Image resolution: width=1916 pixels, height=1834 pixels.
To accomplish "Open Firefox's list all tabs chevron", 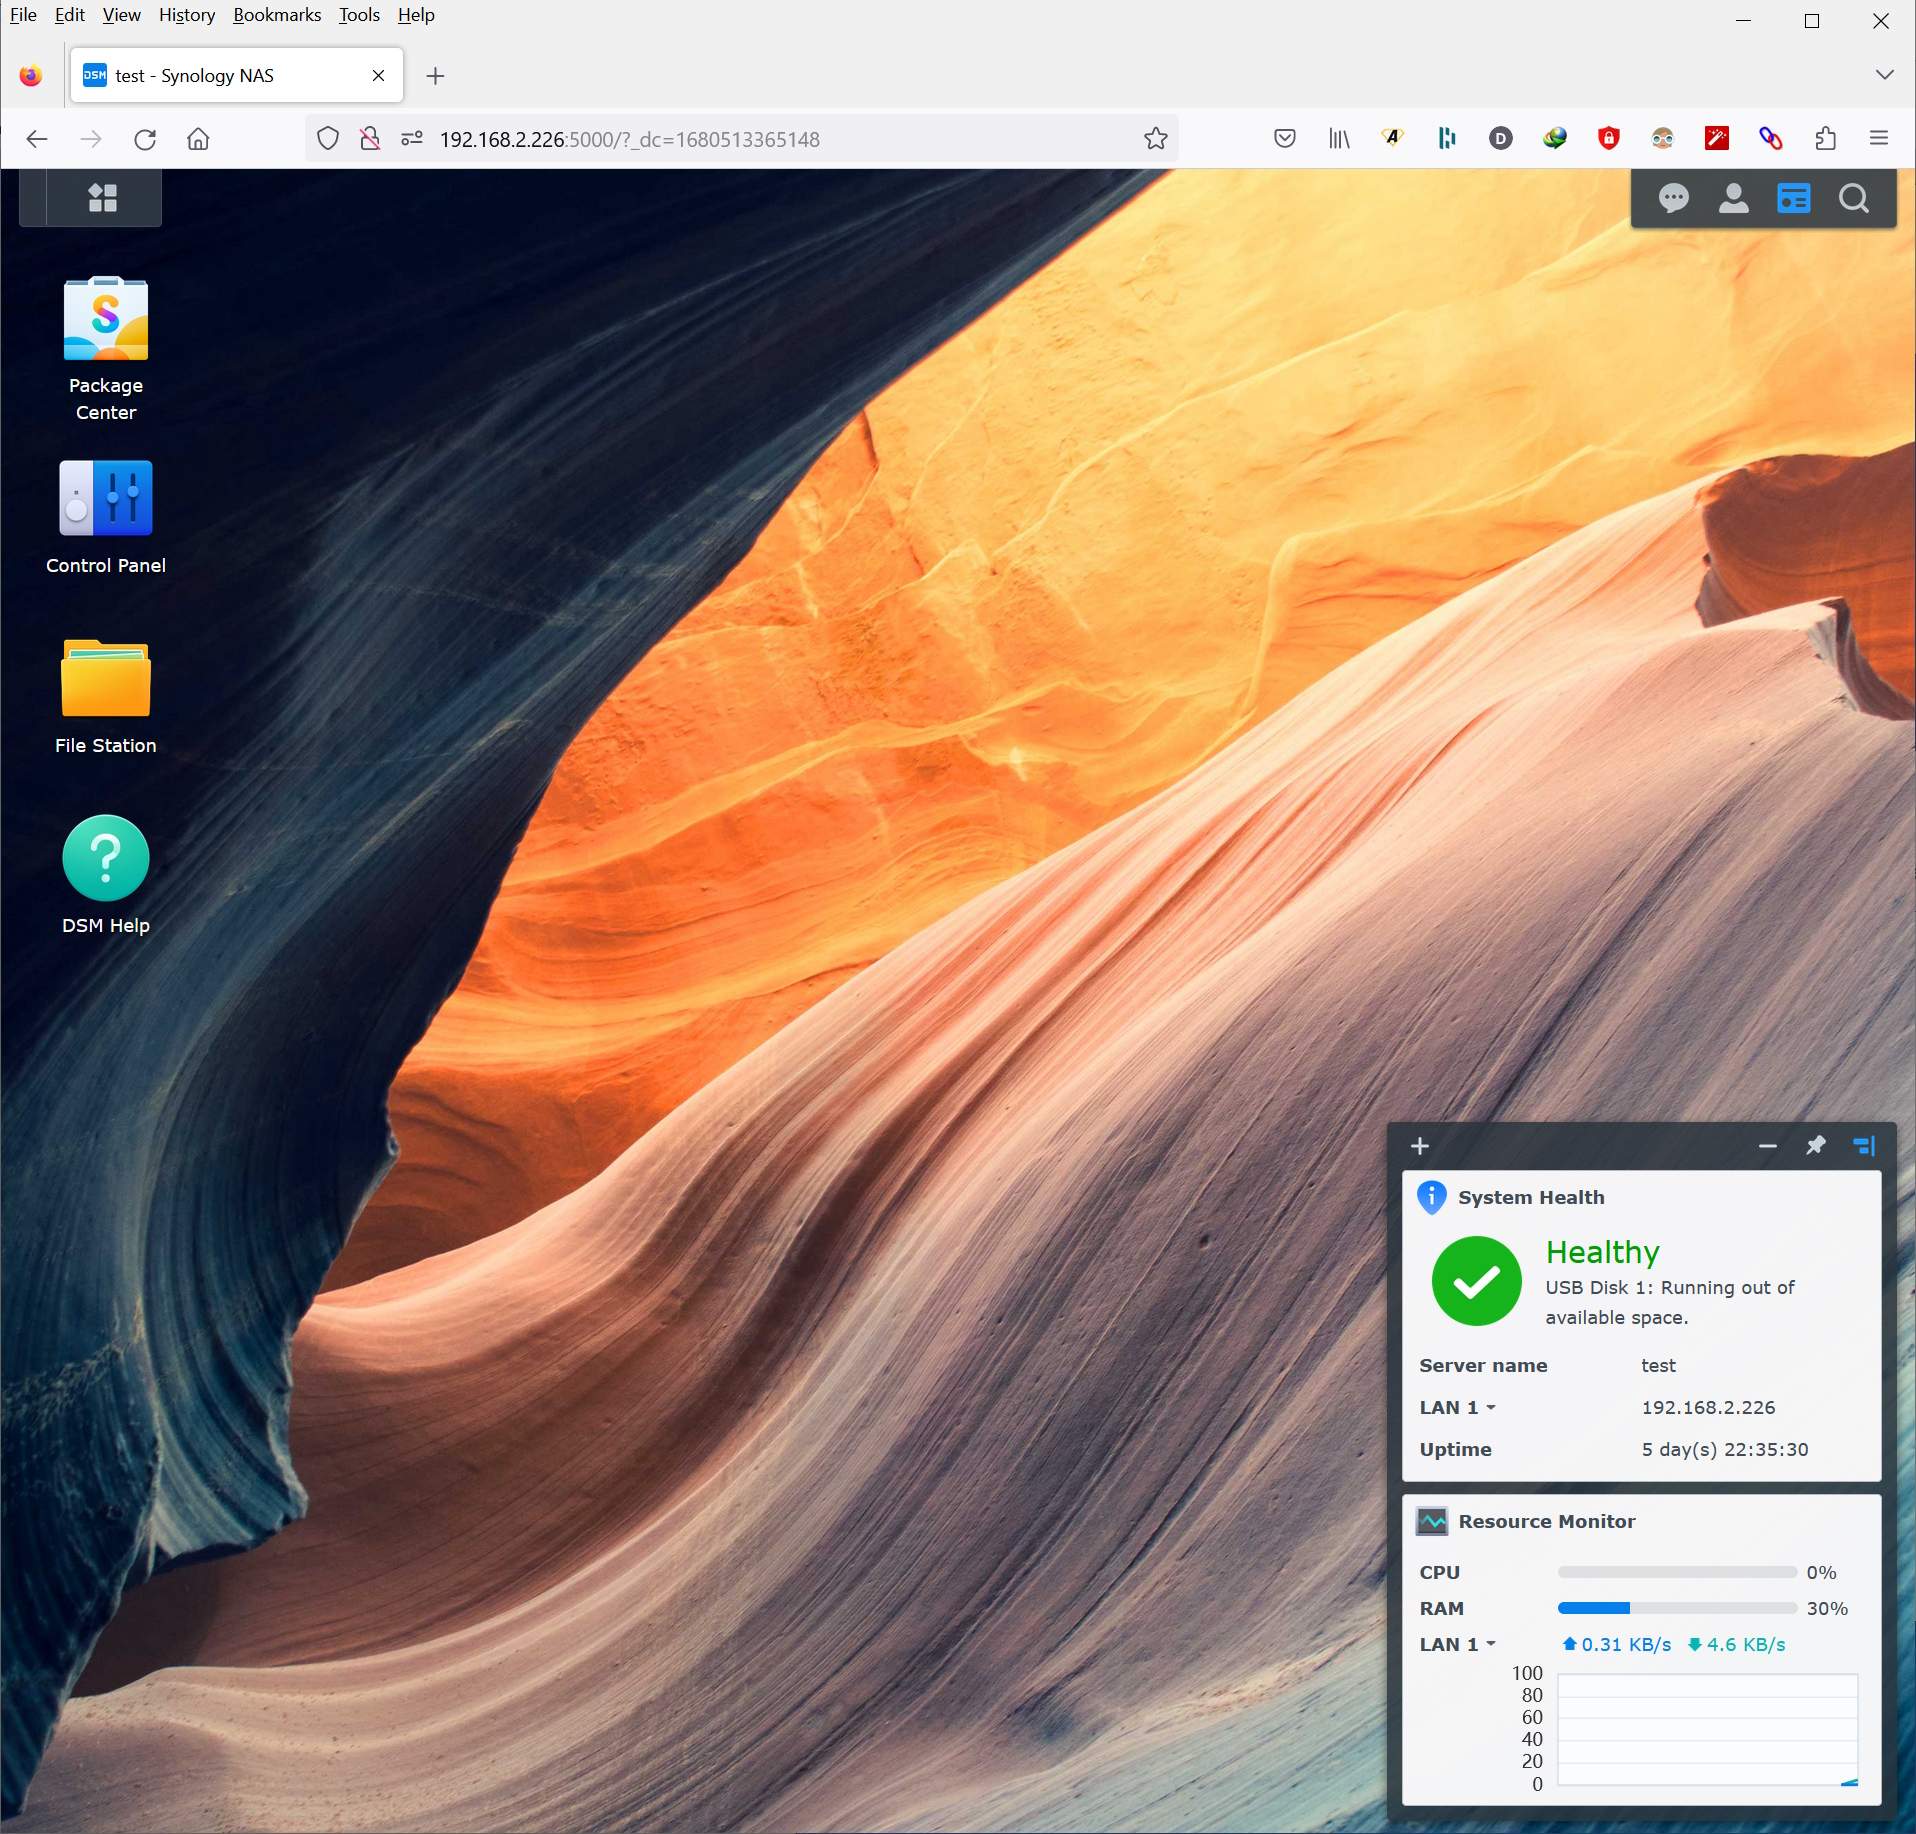I will coord(1884,75).
